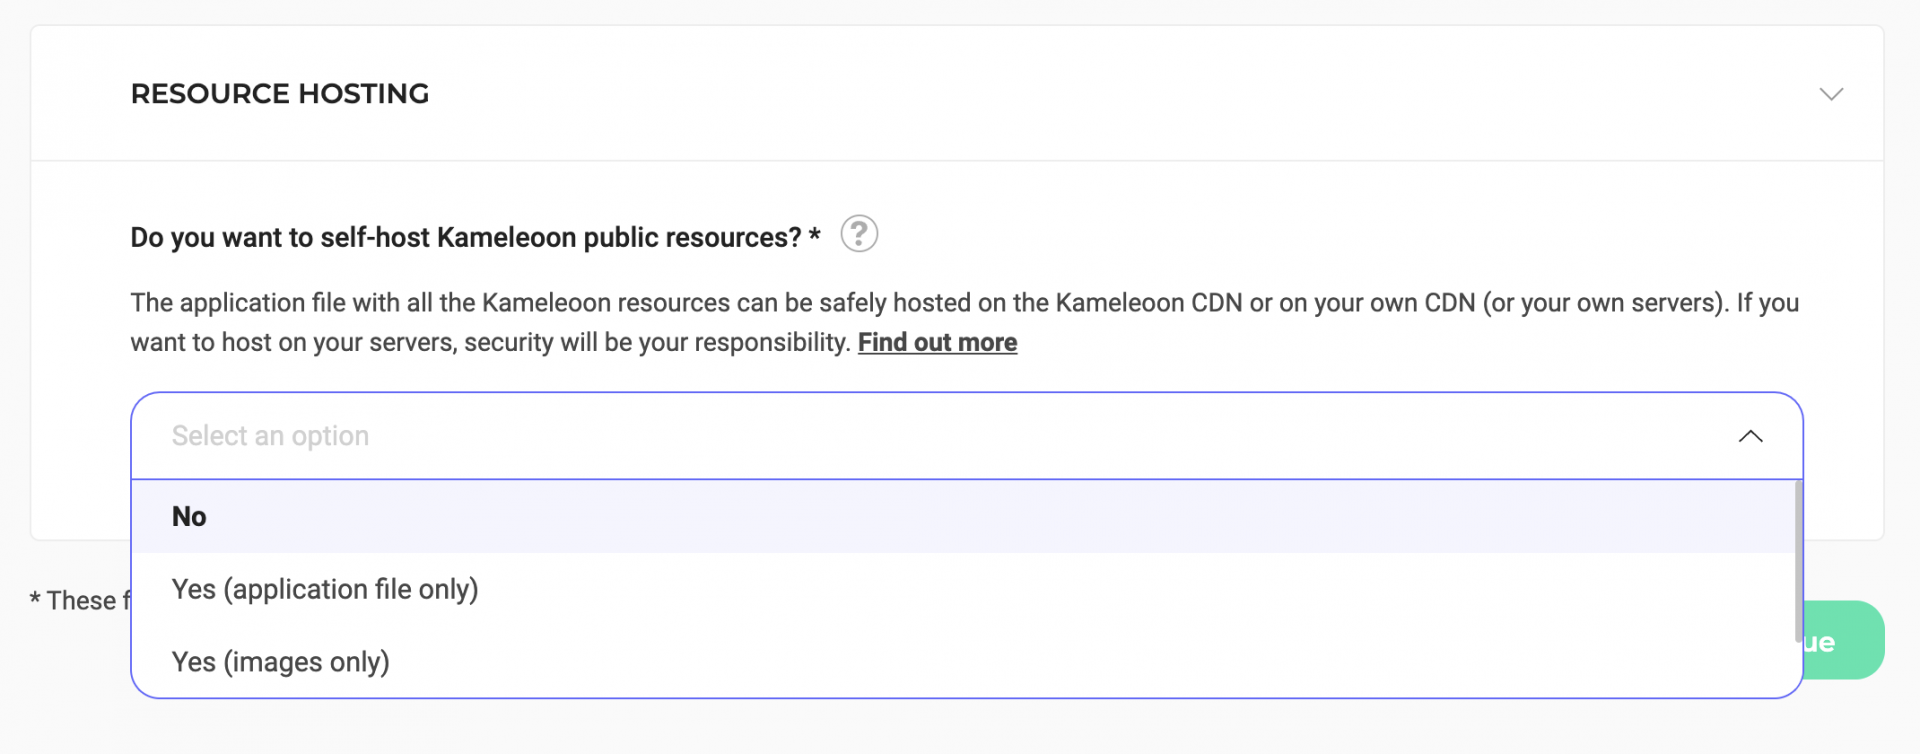
Task: Click the dropdown list scrollbar
Action: pyautogui.click(x=1798, y=561)
